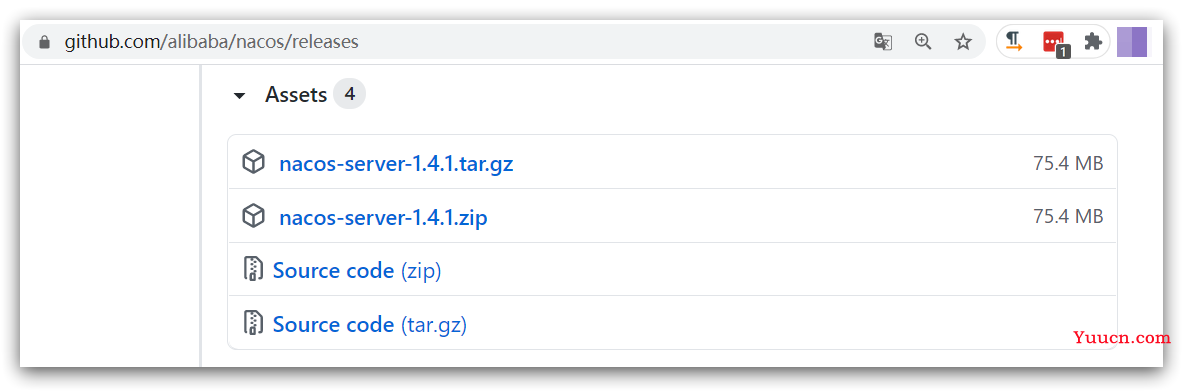Click package icon beside nacos-server-1.4.1.zip
Screen dimensions: 1183x392
coord(254,216)
